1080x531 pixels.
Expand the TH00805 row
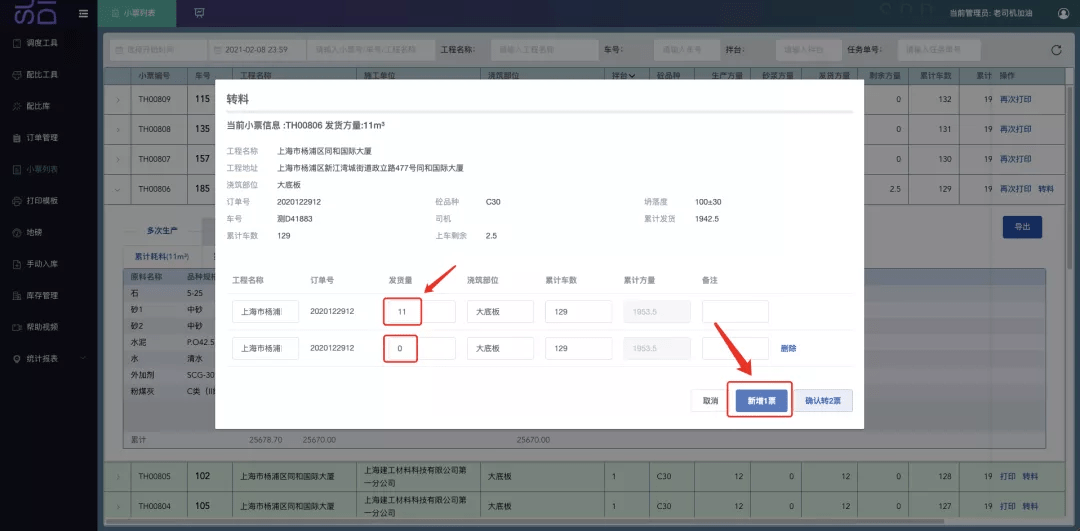click(x=117, y=476)
